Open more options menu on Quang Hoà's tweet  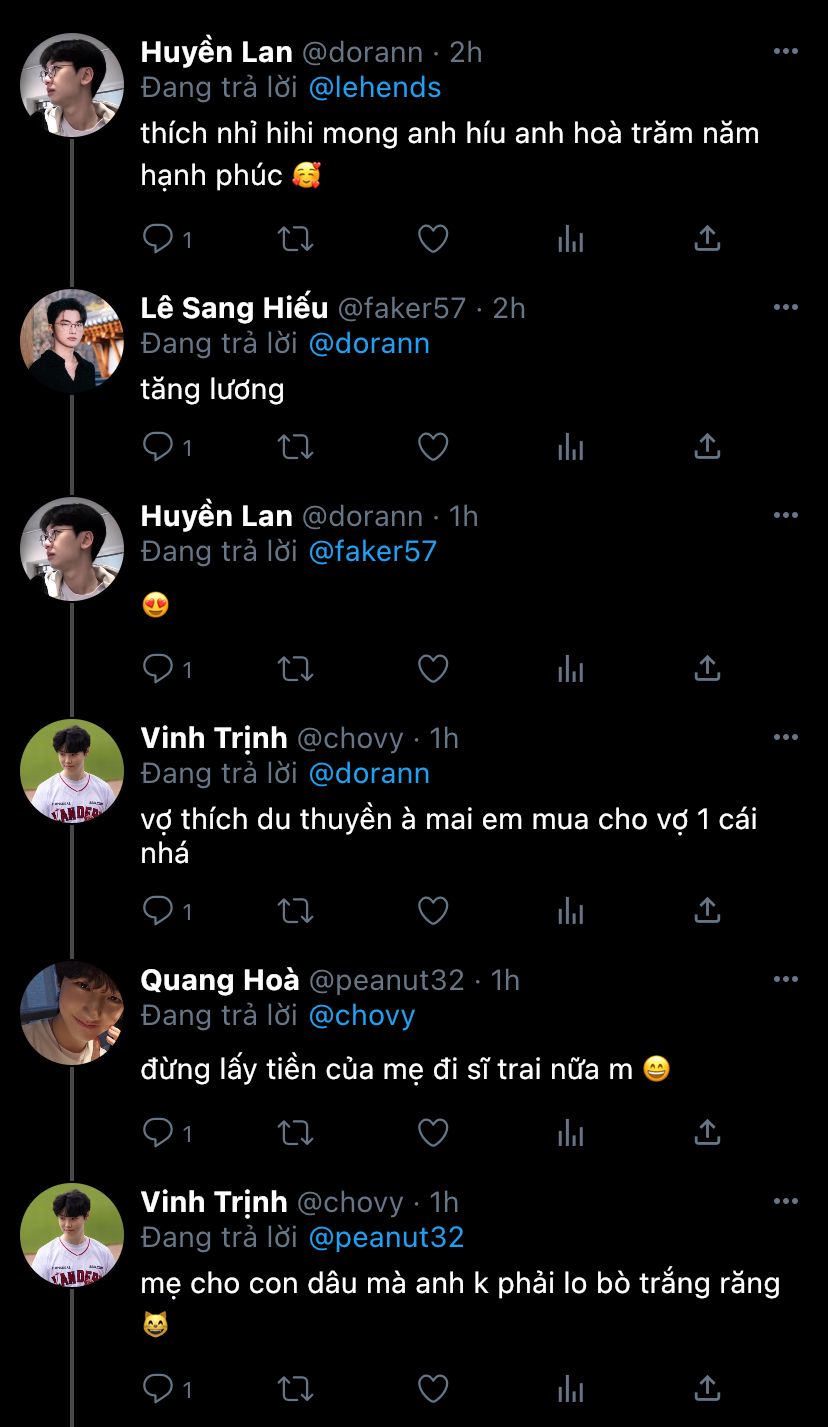786,980
